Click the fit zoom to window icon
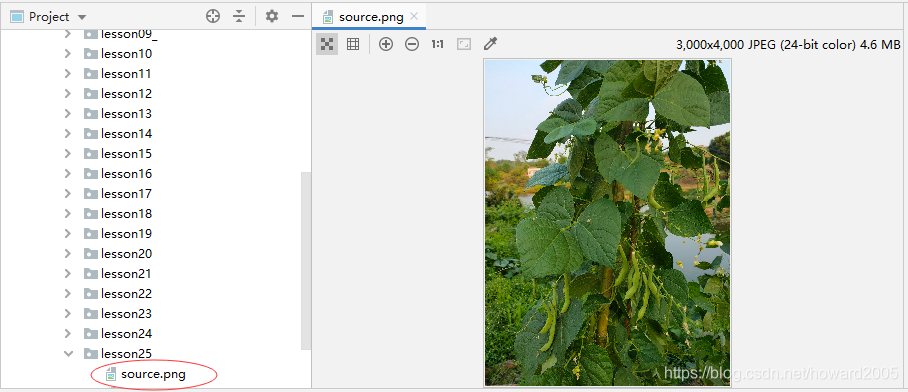This screenshot has height=392, width=908. (464, 44)
